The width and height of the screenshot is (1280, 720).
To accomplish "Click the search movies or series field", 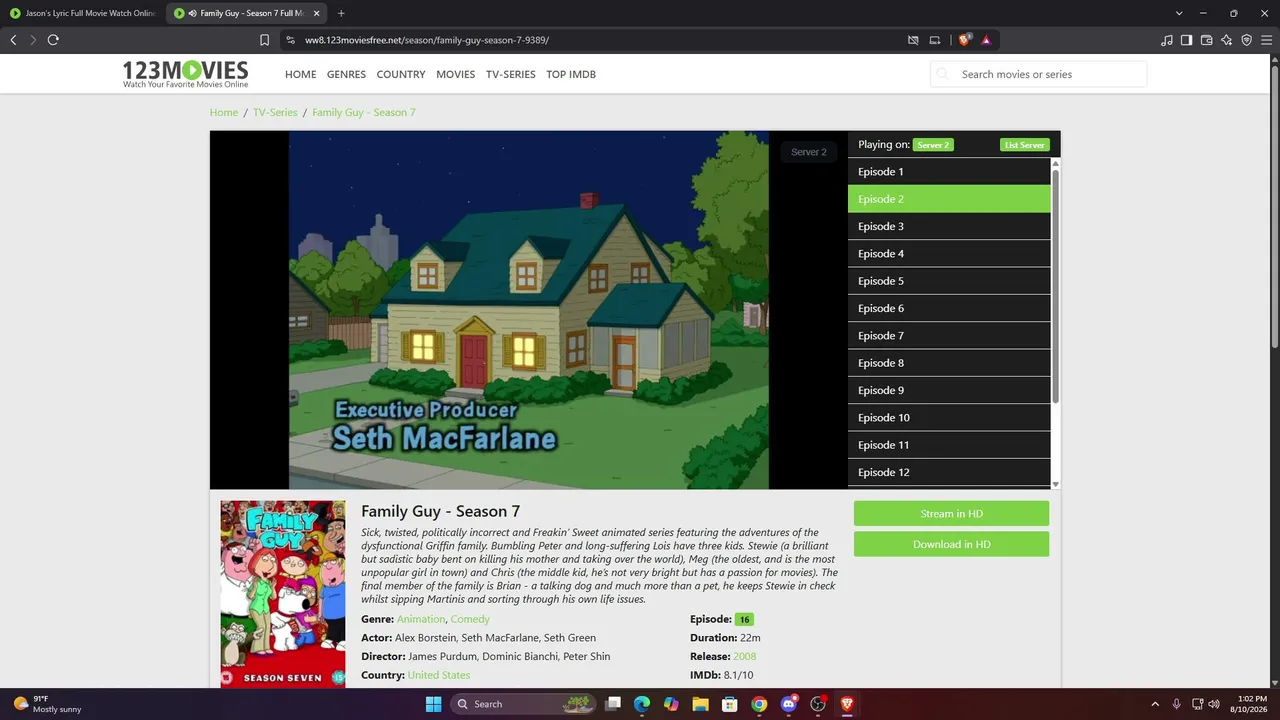I will (1038, 74).
